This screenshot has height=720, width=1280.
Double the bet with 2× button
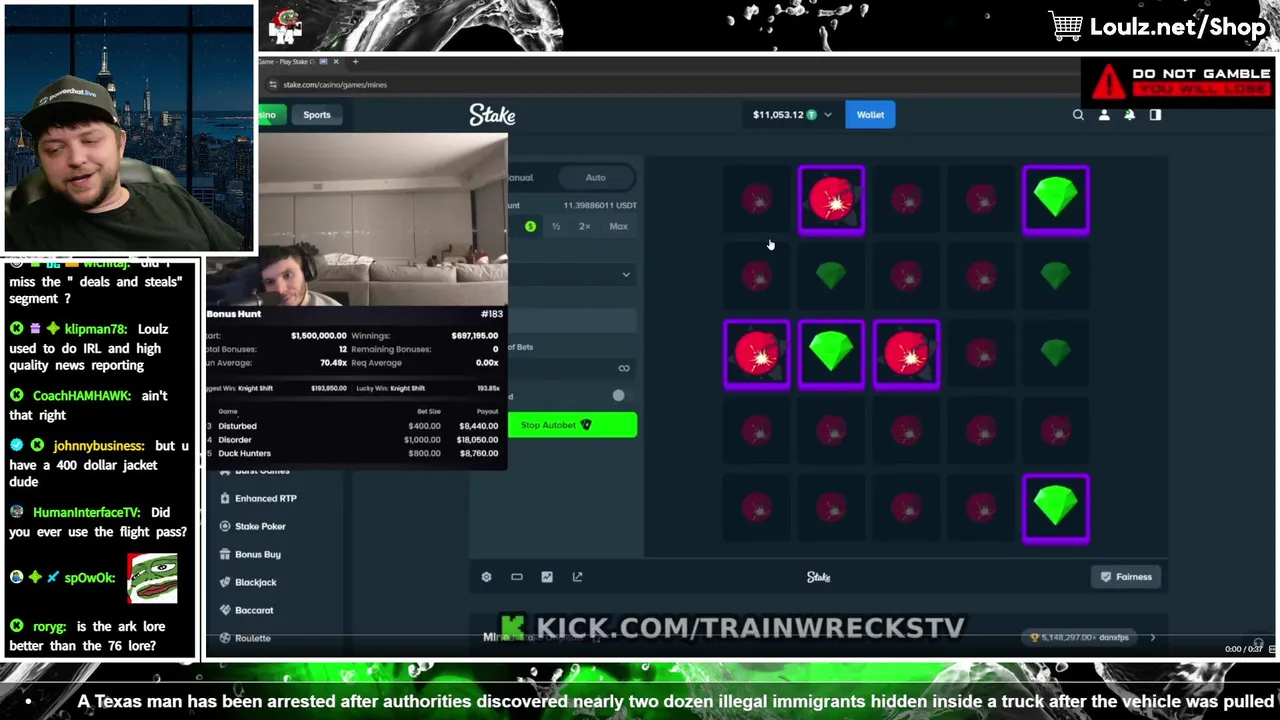point(585,227)
